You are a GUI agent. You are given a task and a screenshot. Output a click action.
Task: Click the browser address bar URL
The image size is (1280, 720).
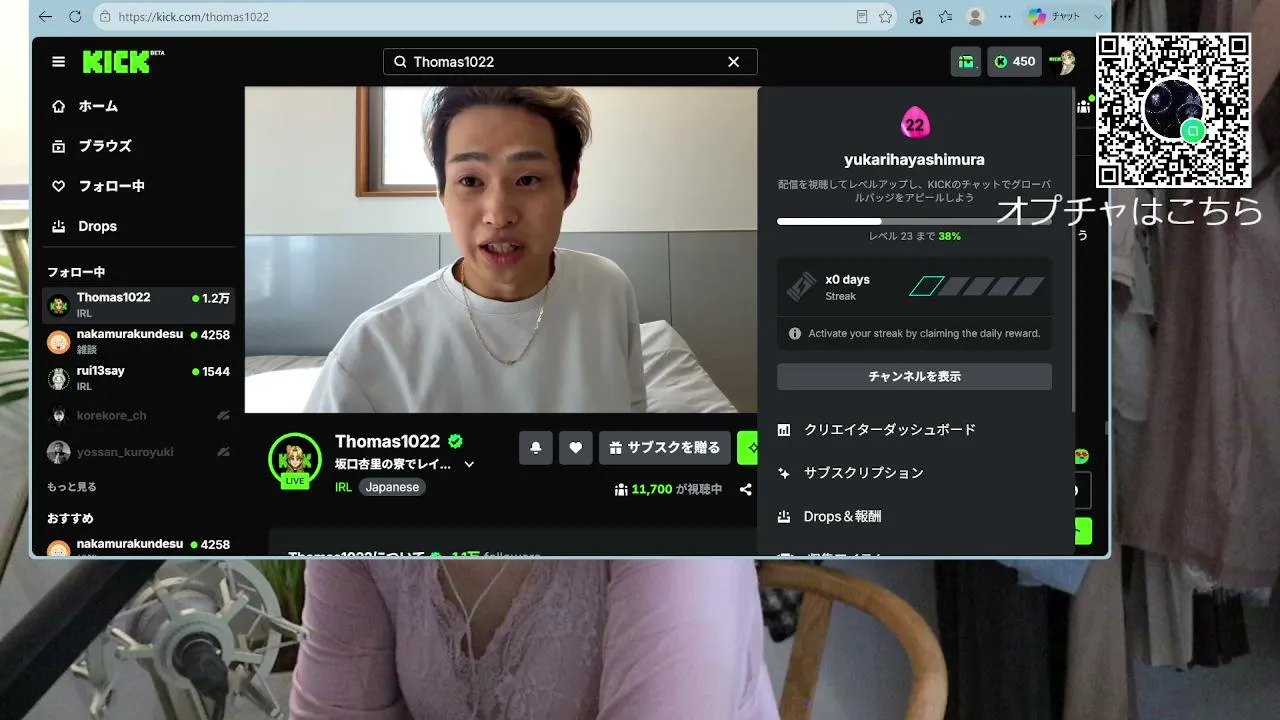tap(193, 17)
